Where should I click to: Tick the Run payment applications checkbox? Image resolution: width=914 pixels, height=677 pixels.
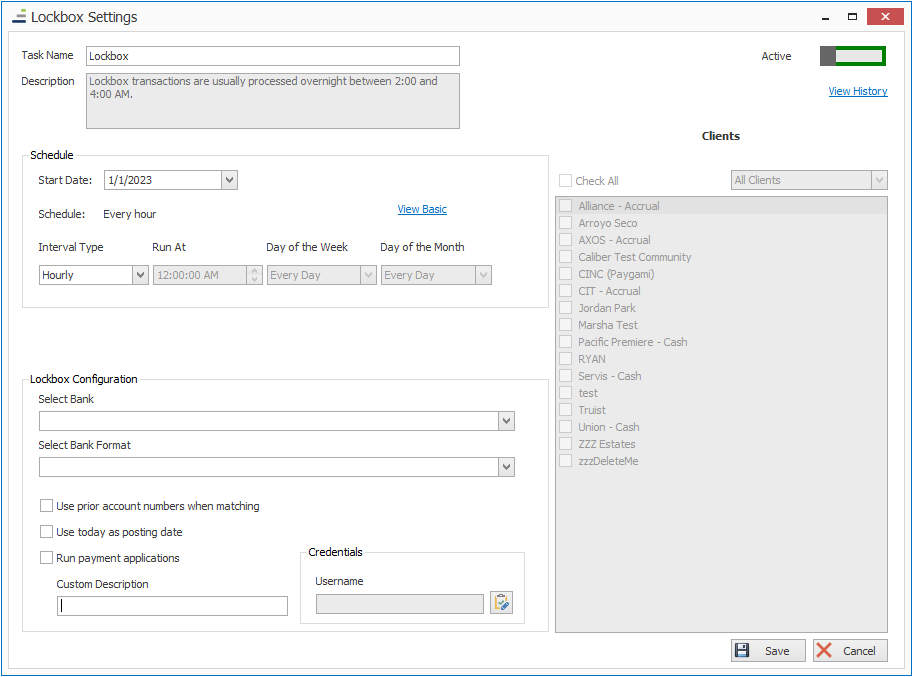point(47,558)
